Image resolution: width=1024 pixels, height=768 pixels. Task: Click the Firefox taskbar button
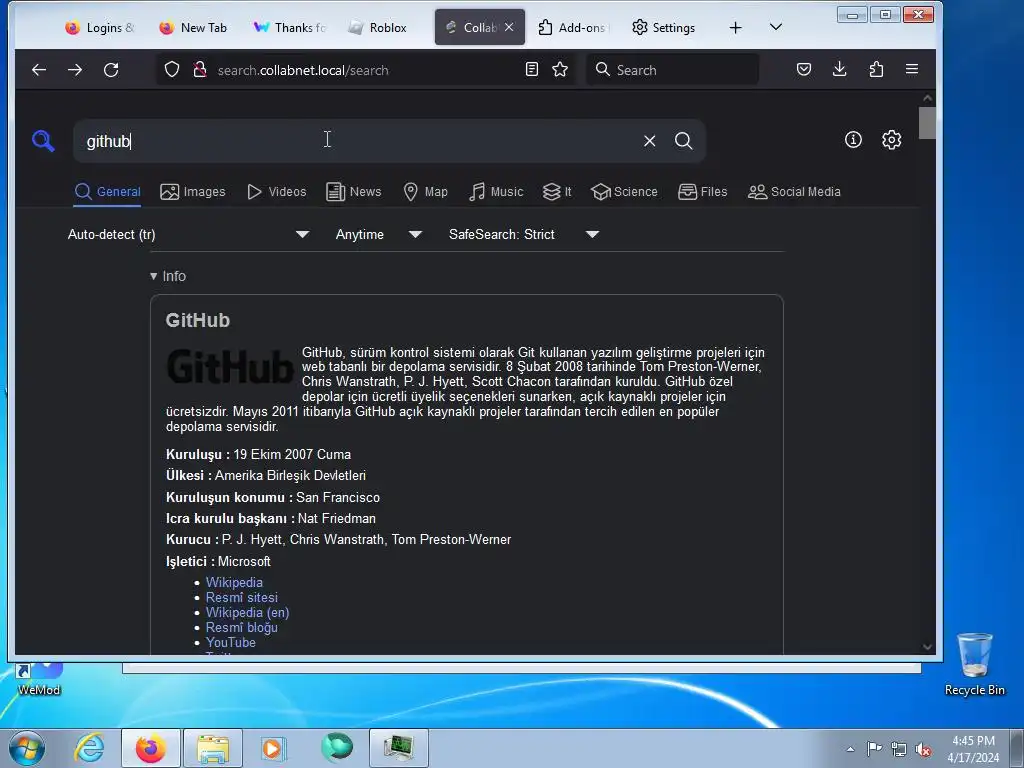click(x=150, y=748)
